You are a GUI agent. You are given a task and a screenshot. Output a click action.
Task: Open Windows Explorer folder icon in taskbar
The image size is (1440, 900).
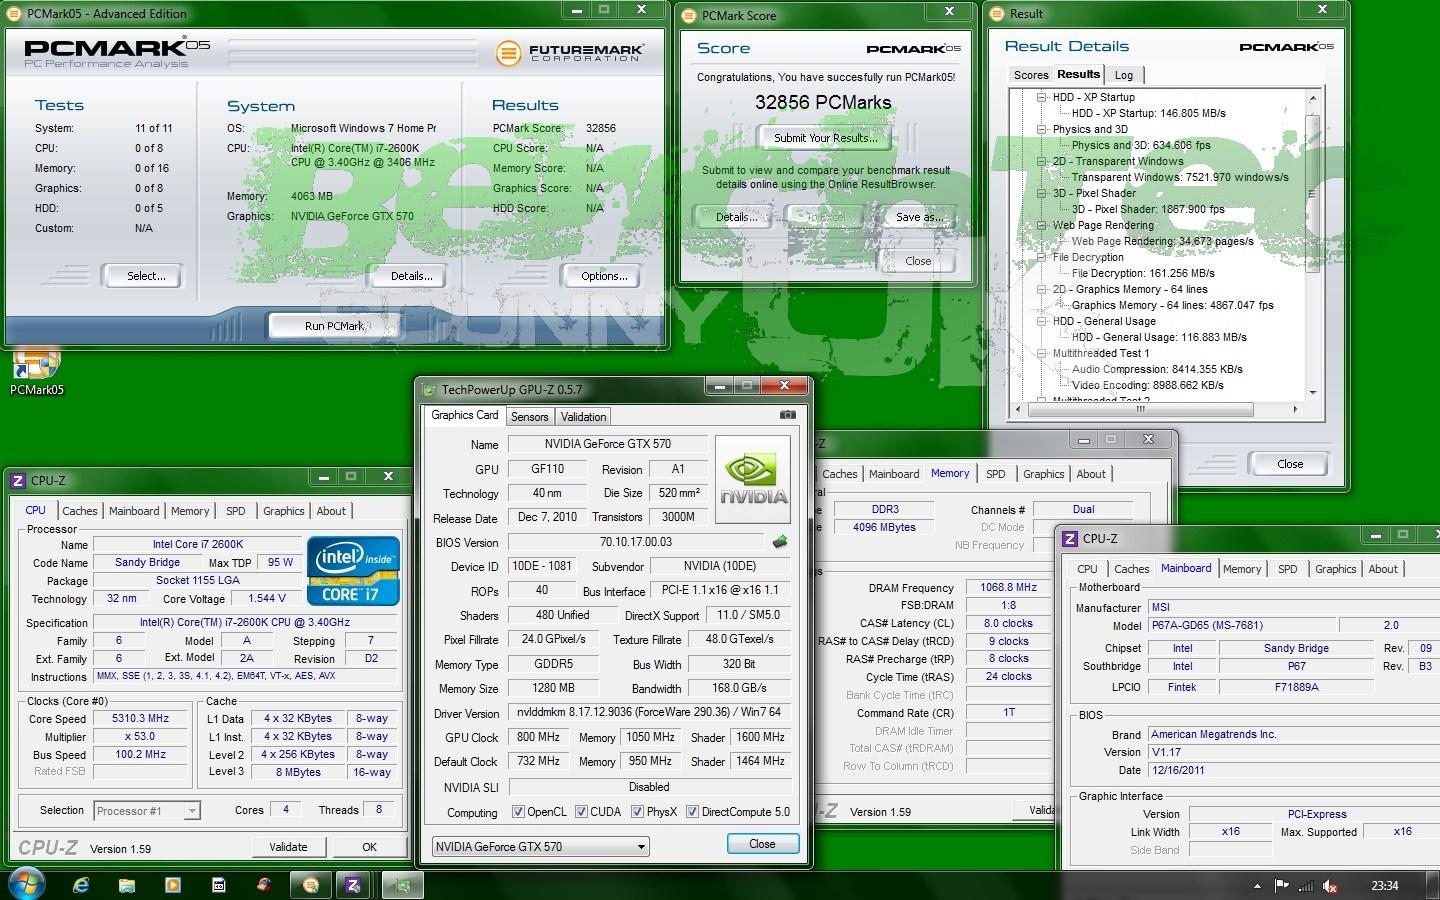[127, 885]
